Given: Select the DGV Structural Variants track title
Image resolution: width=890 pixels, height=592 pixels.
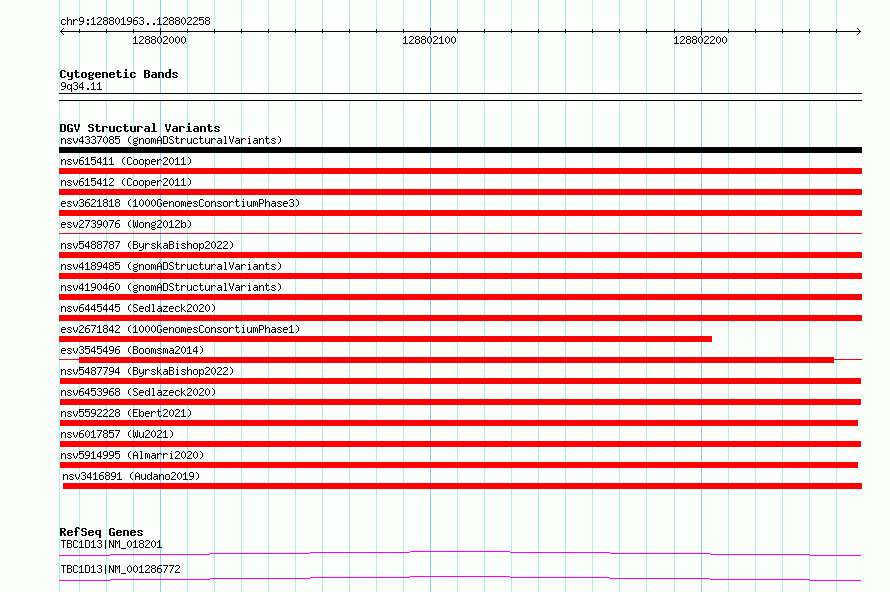Looking at the screenshot, I should click(140, 128).
